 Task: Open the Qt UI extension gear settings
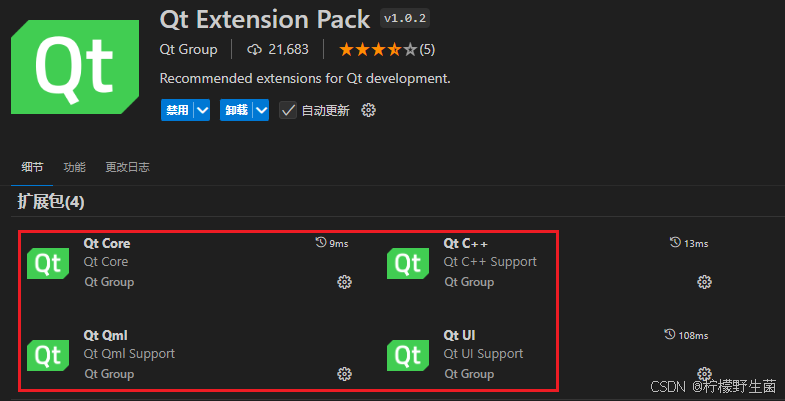pyautogui.click(x=704, y=374)
